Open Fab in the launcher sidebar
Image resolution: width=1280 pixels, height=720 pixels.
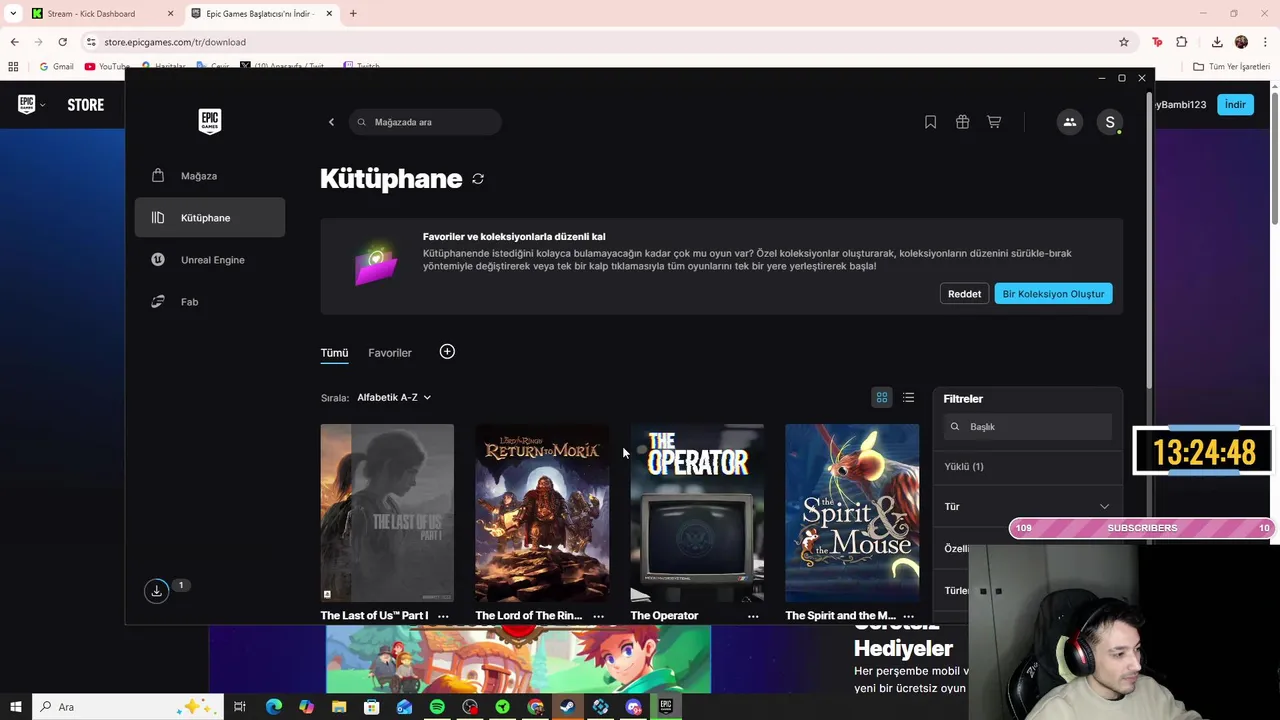point(210,302)
